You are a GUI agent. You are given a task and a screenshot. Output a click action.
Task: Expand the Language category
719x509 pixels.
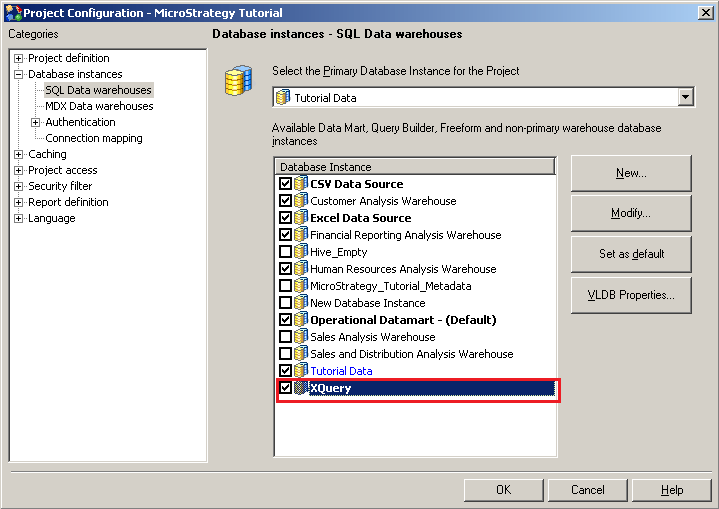[18, 218]
